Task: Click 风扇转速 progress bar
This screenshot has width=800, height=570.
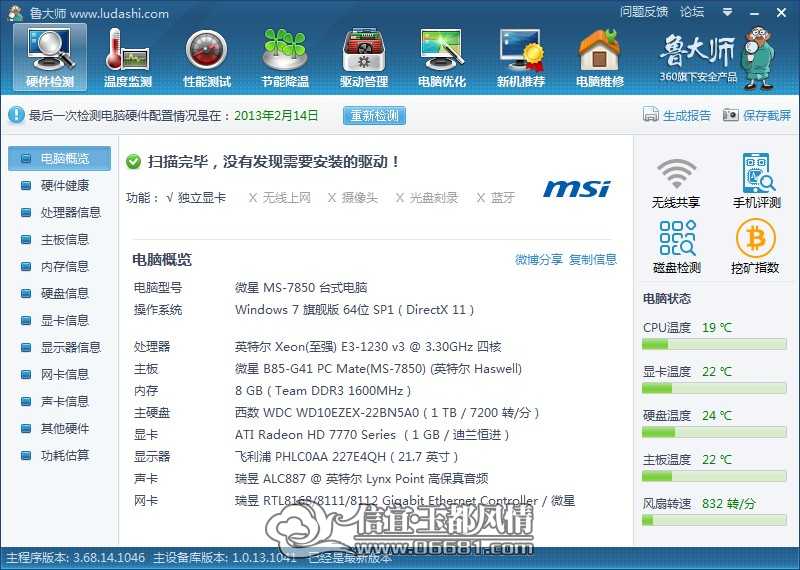Action: tap(714, 521)
